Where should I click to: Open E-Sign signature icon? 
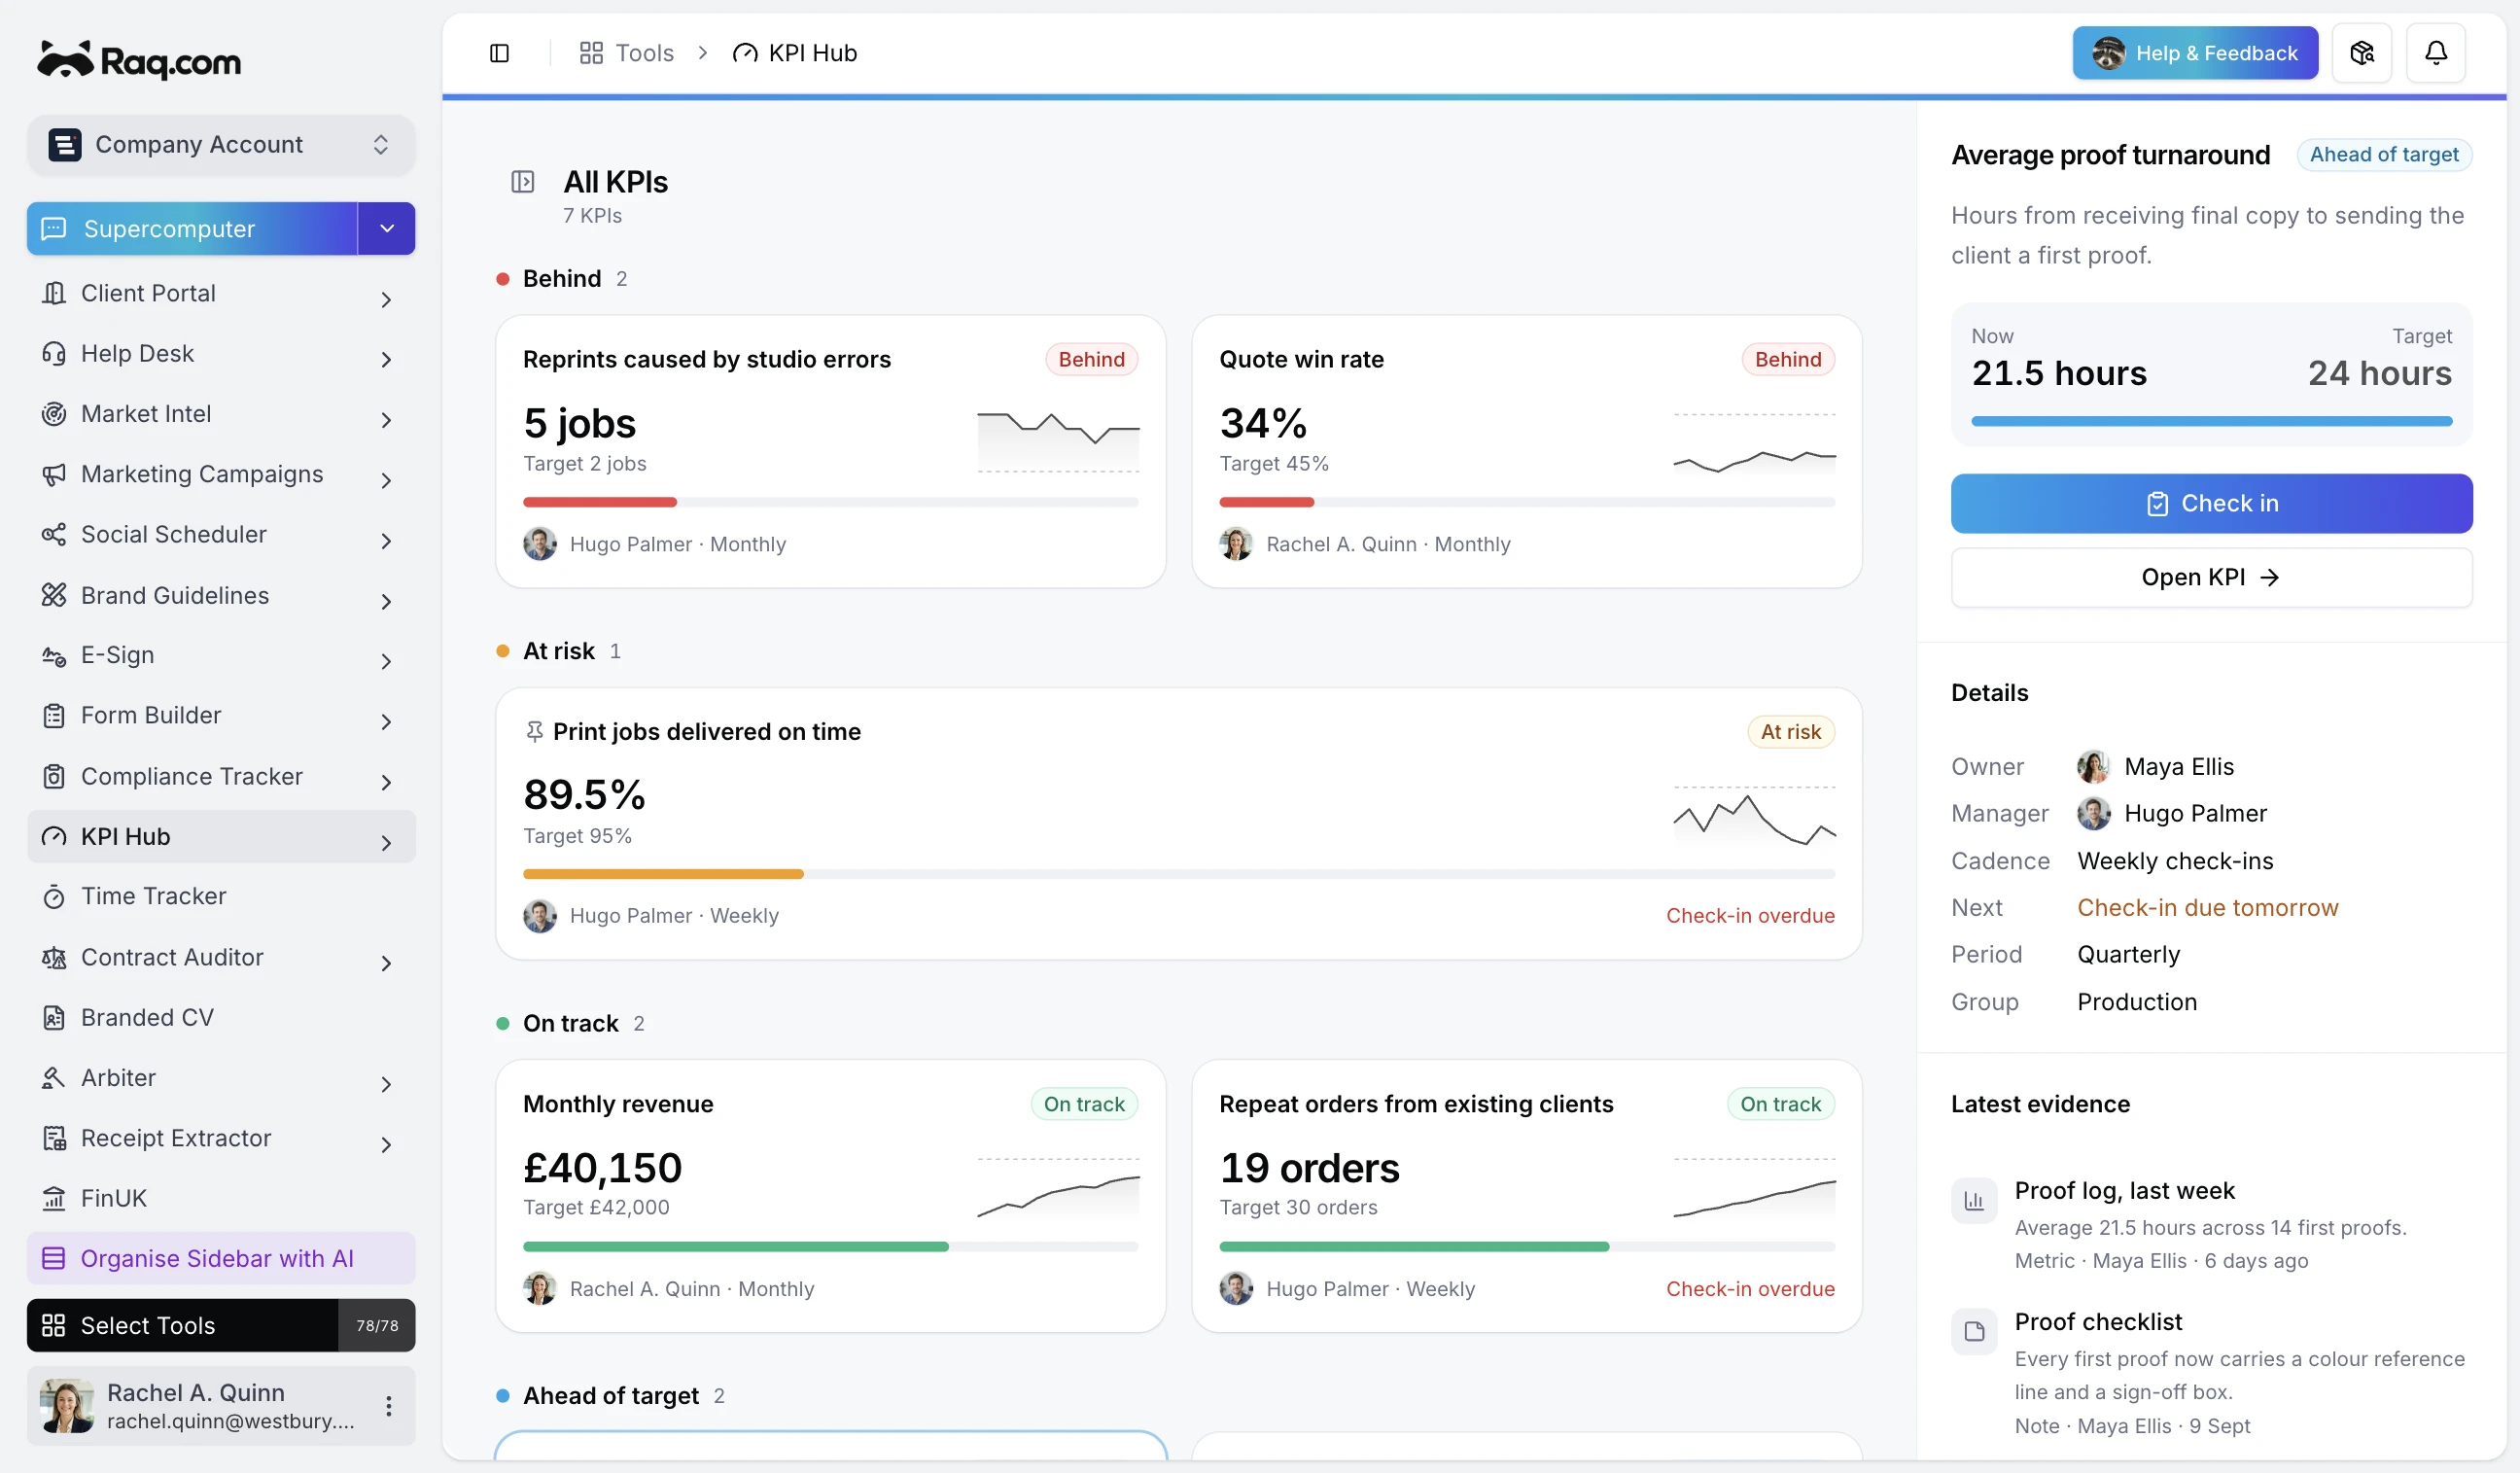pyautogui.click(x=54, y=655)
